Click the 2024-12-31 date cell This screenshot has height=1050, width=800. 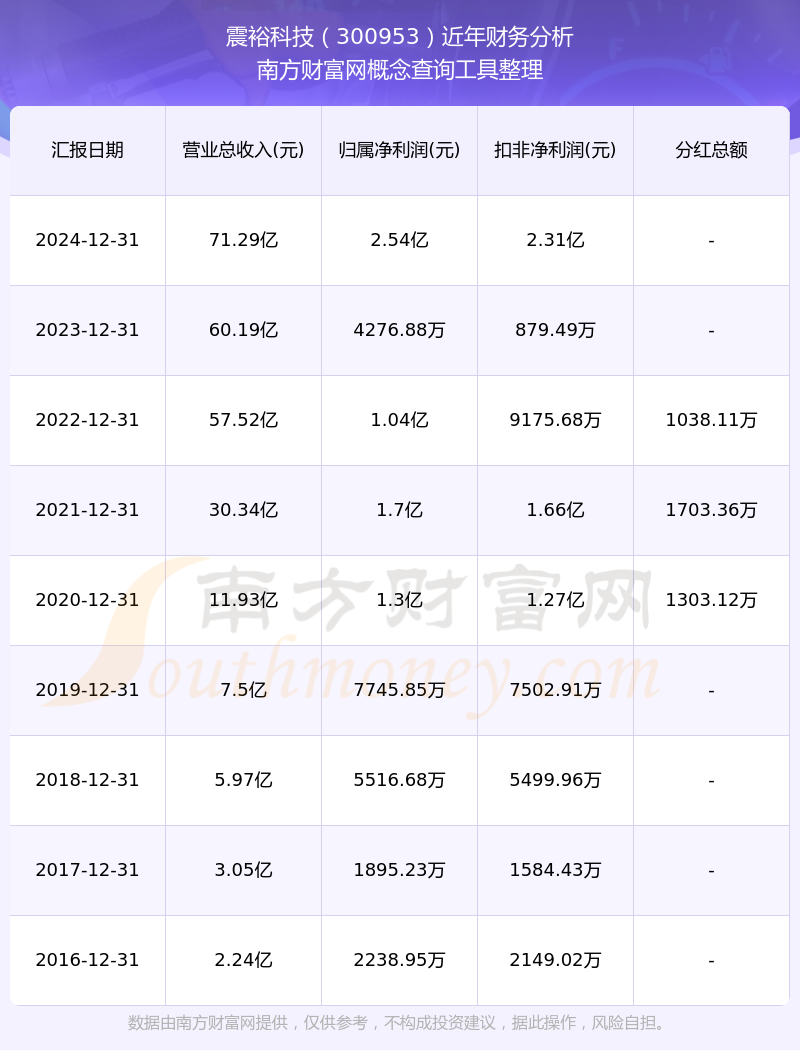coord(88,240)
